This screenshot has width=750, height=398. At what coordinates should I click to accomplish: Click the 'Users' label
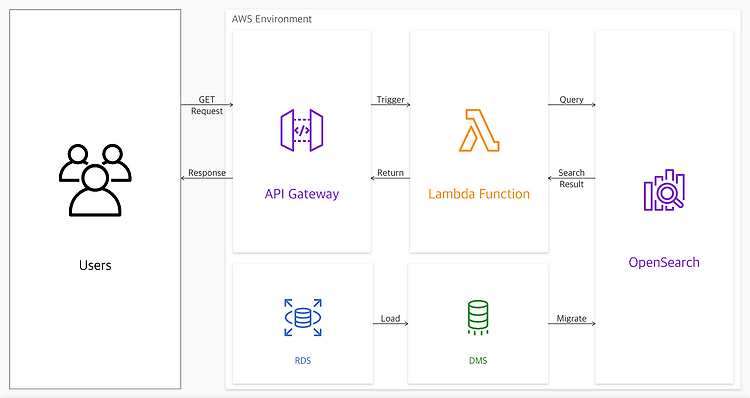[x=95, y=265]
